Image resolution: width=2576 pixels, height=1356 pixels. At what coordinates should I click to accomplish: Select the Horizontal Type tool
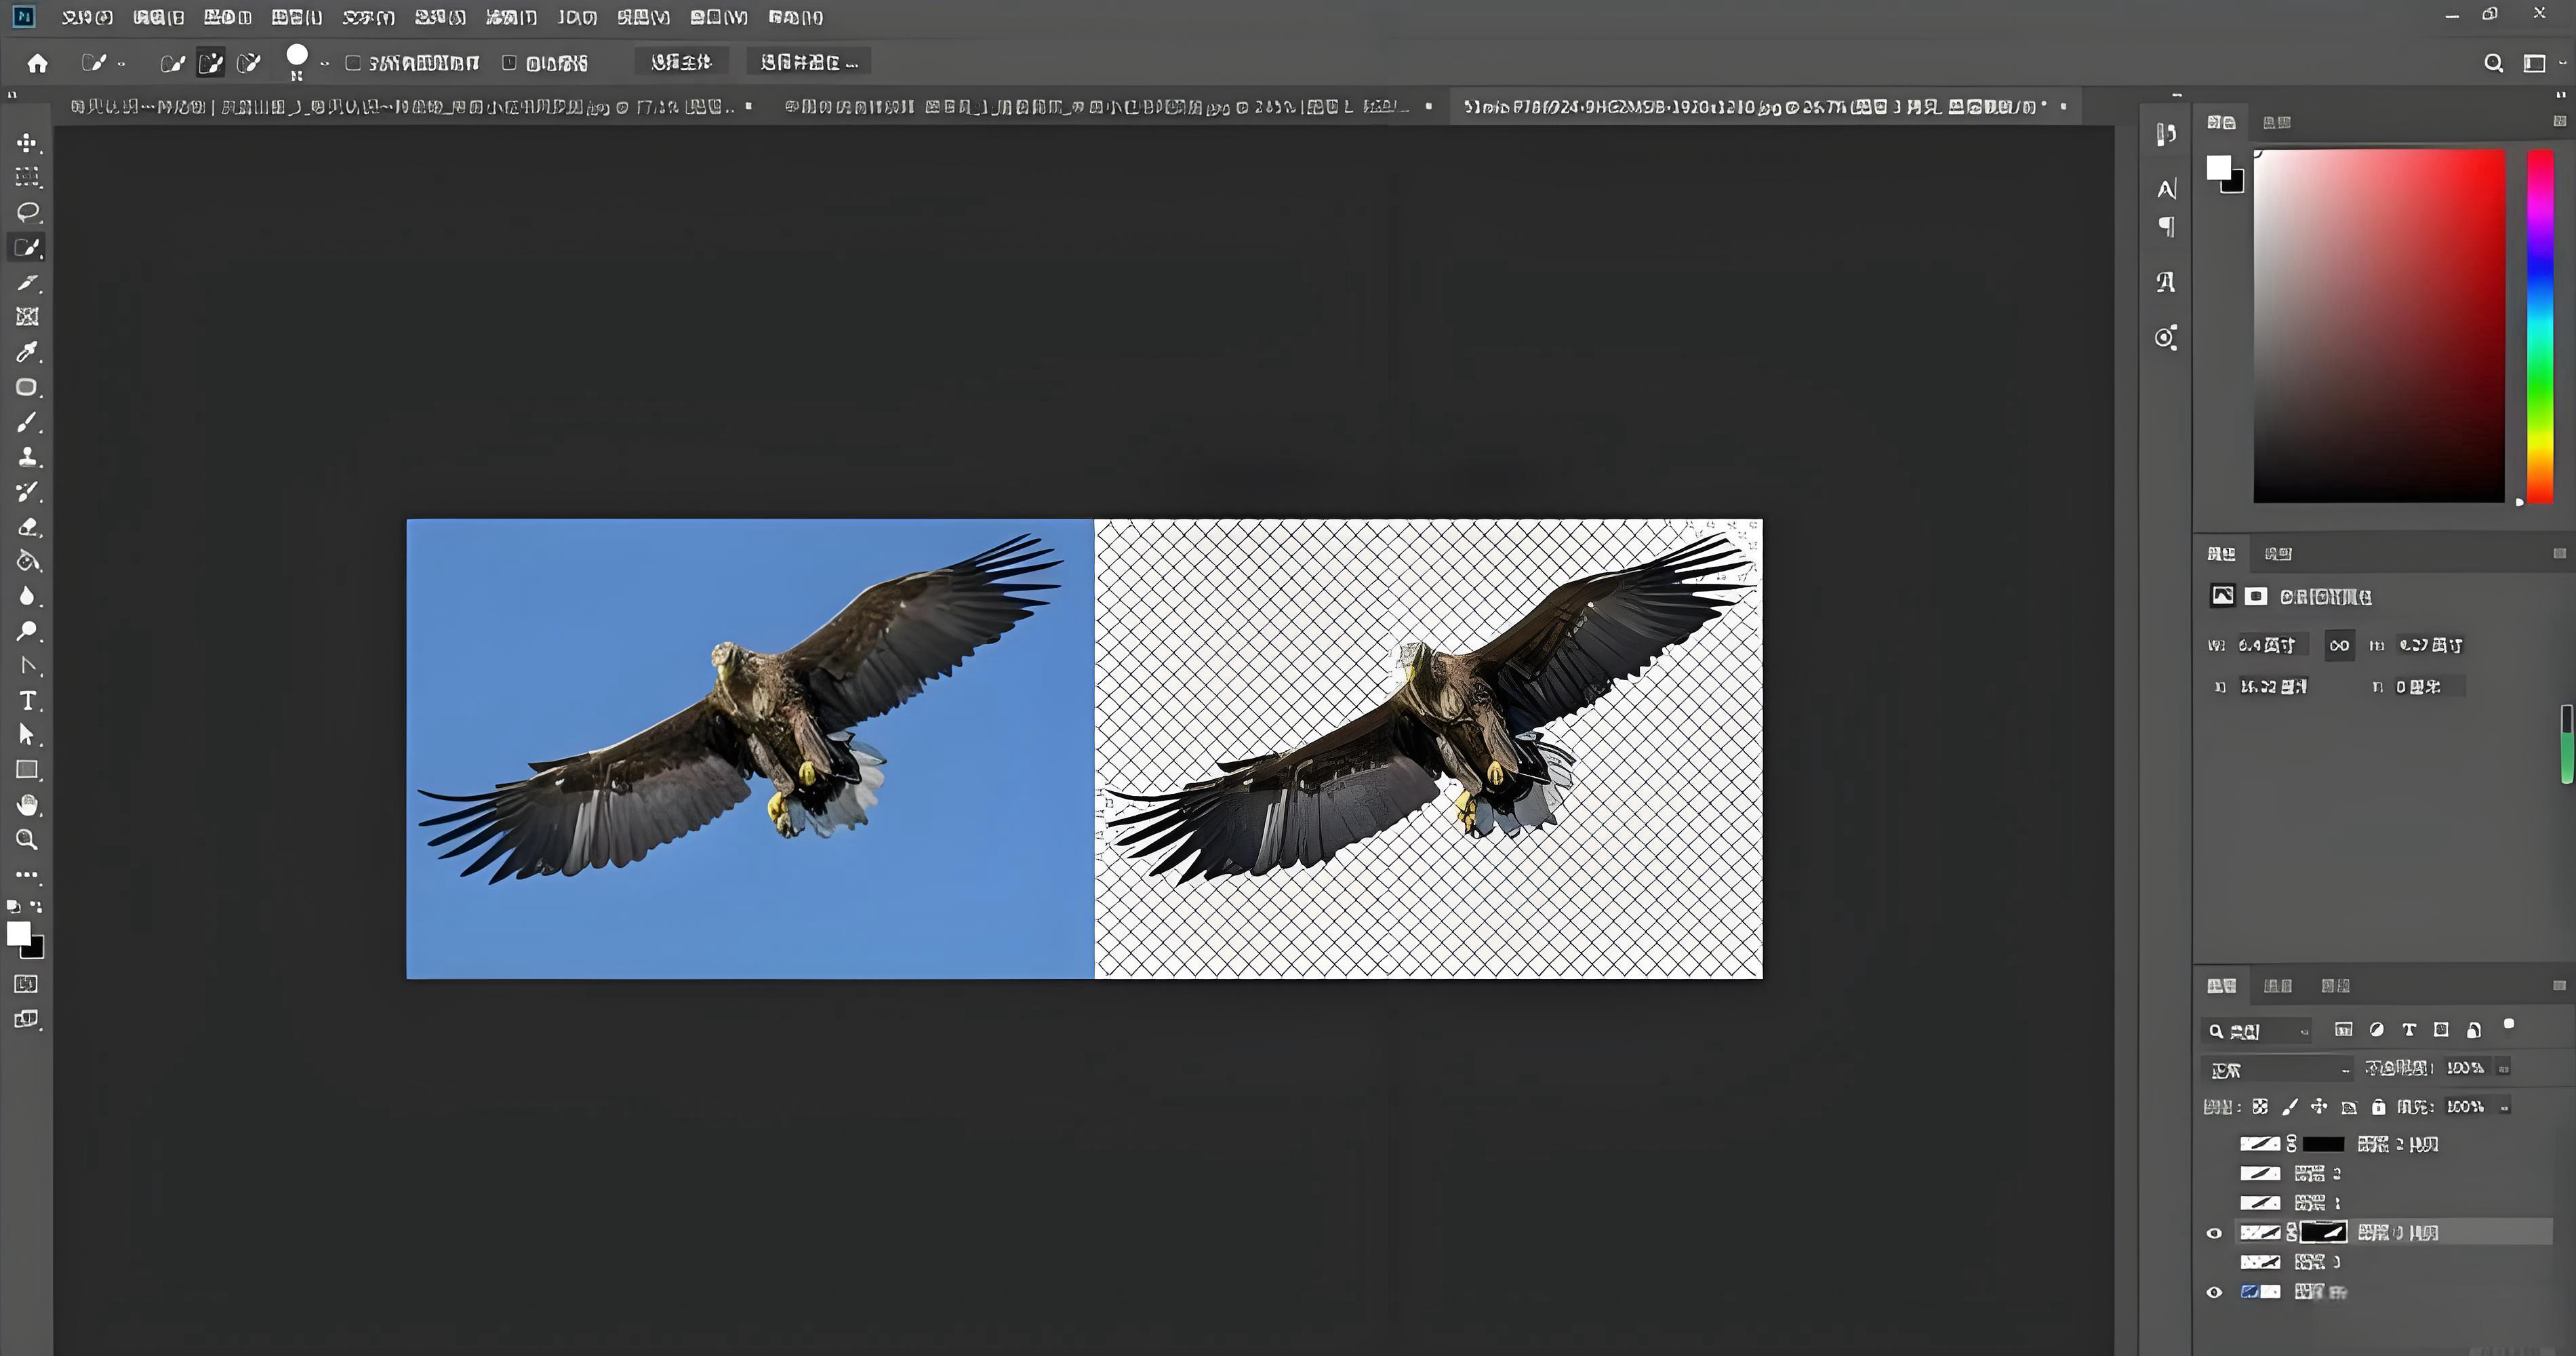(x=27, y=701)
